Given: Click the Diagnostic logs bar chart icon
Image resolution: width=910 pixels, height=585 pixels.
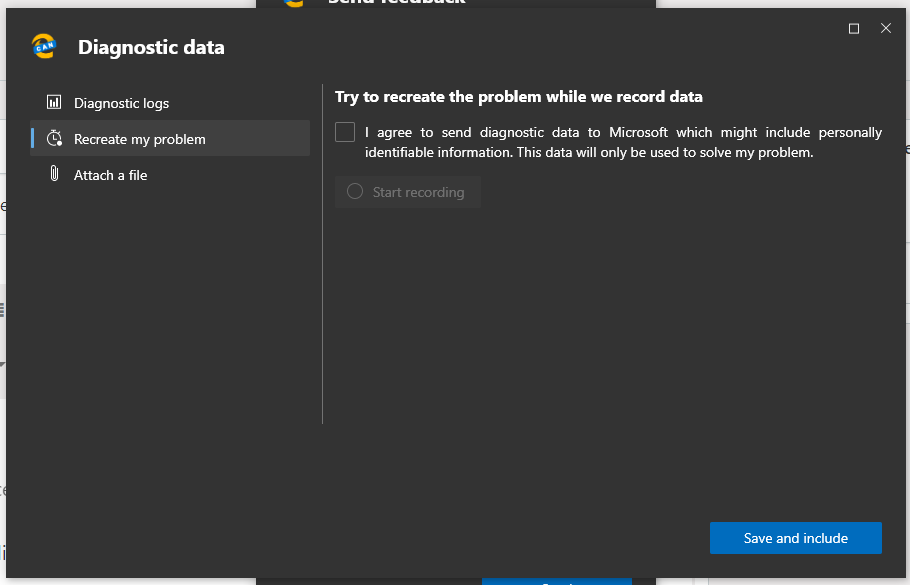Looking at the screenshot, I should [54, 103].
